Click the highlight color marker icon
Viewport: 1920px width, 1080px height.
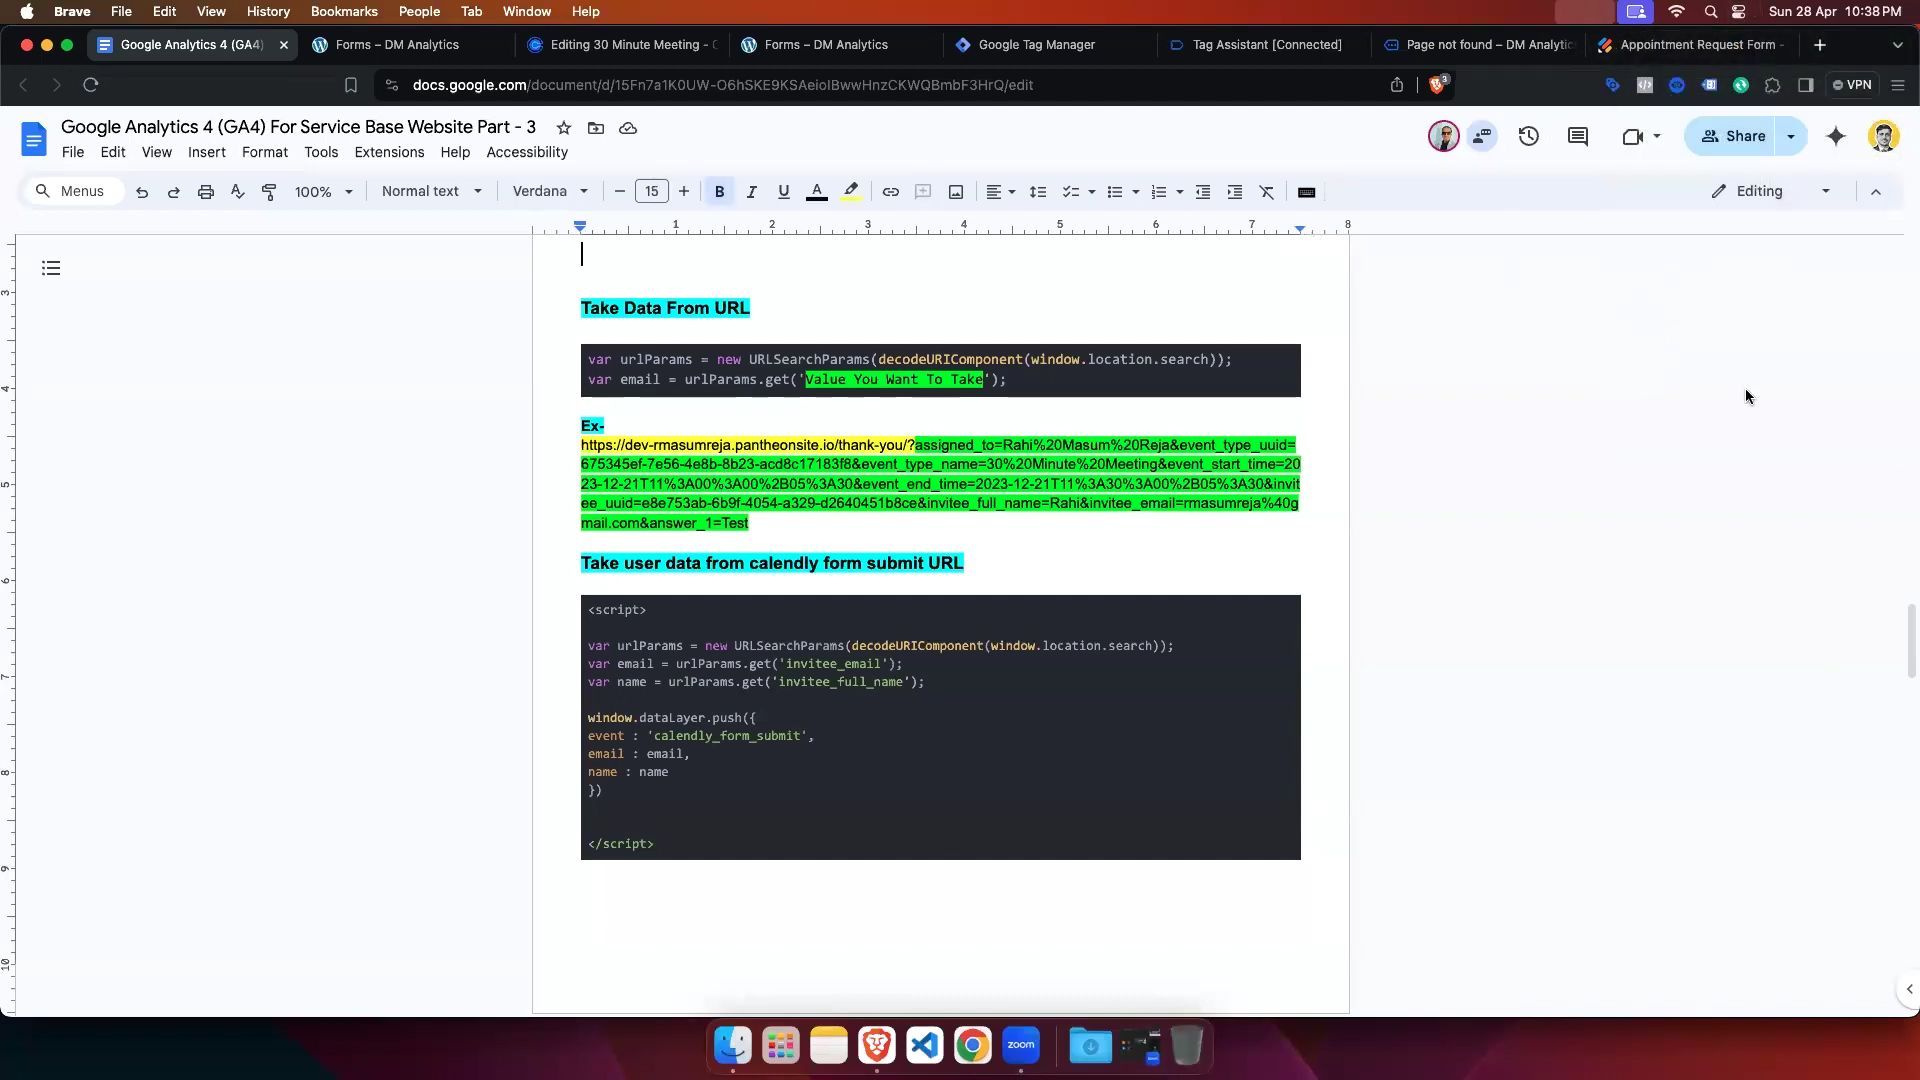[x=850, y=192]
